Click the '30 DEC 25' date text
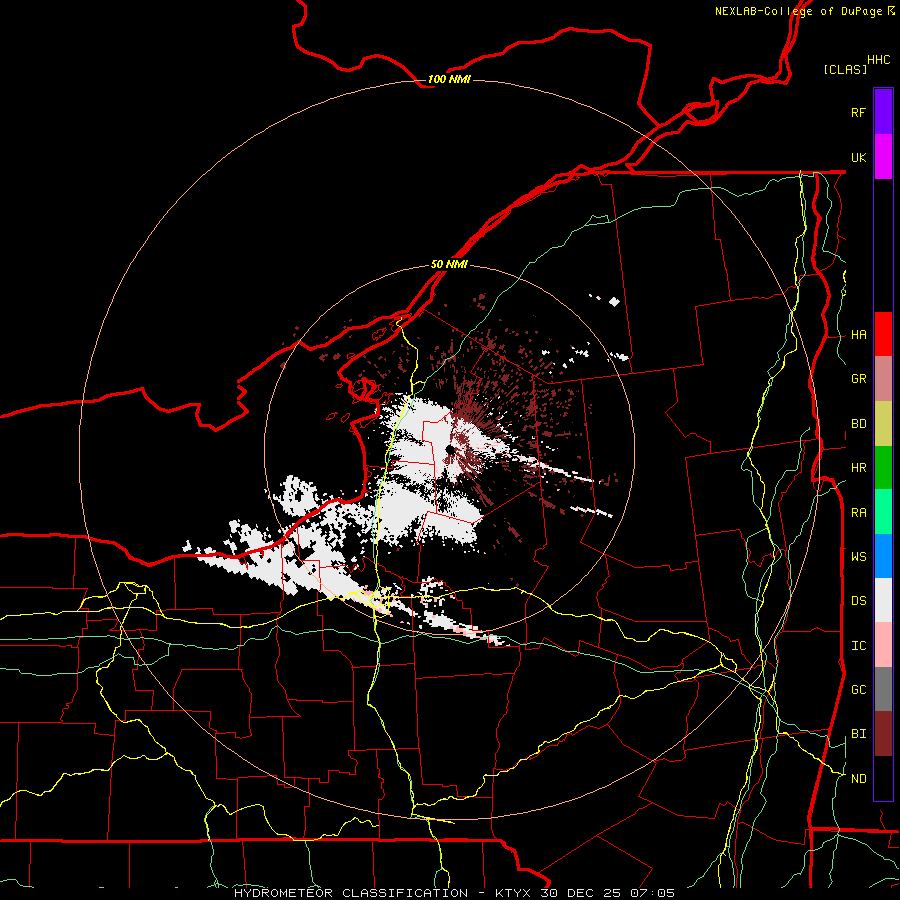 580,893
